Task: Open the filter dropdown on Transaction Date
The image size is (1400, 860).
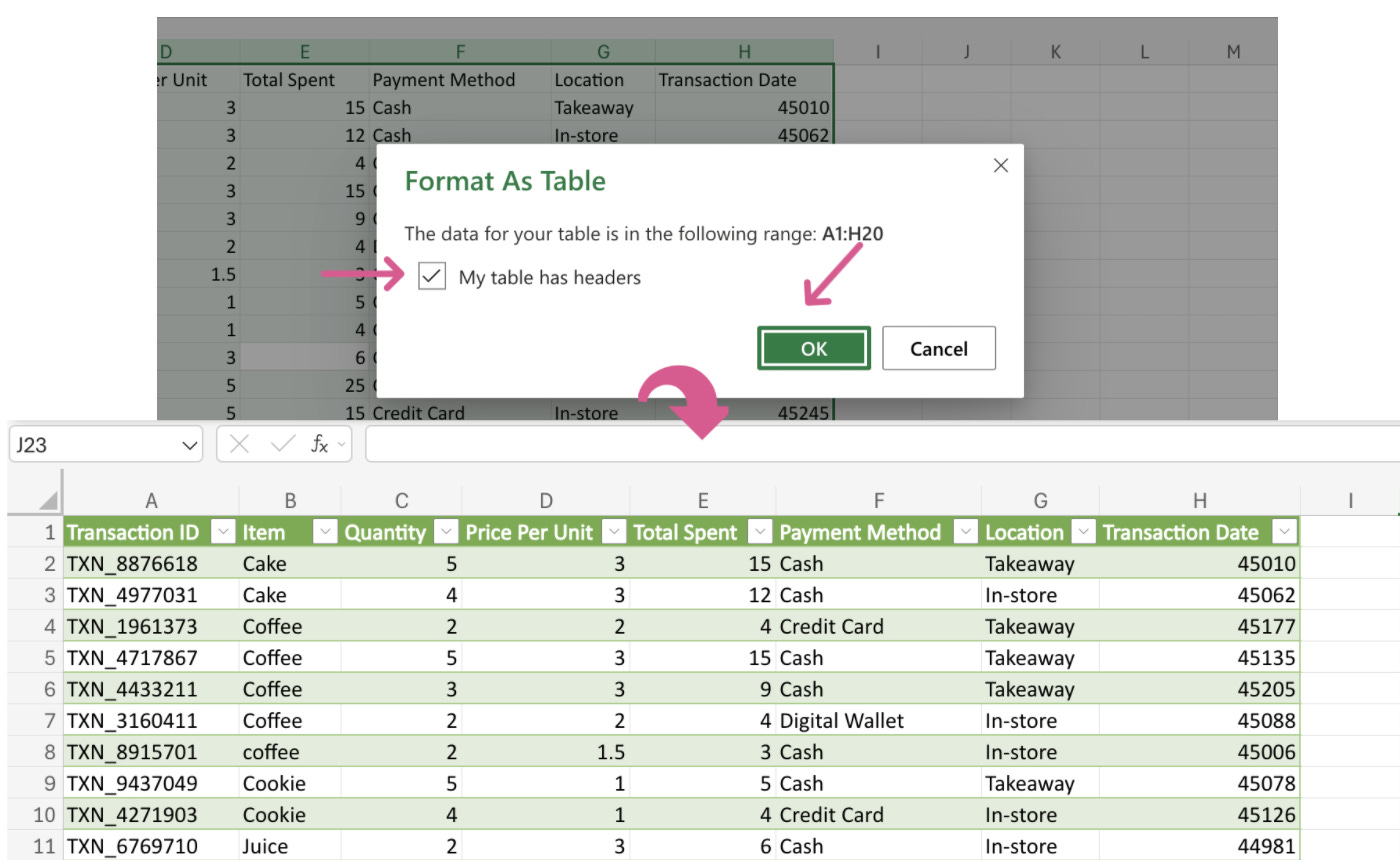Action: click(x=1285, y=532)
